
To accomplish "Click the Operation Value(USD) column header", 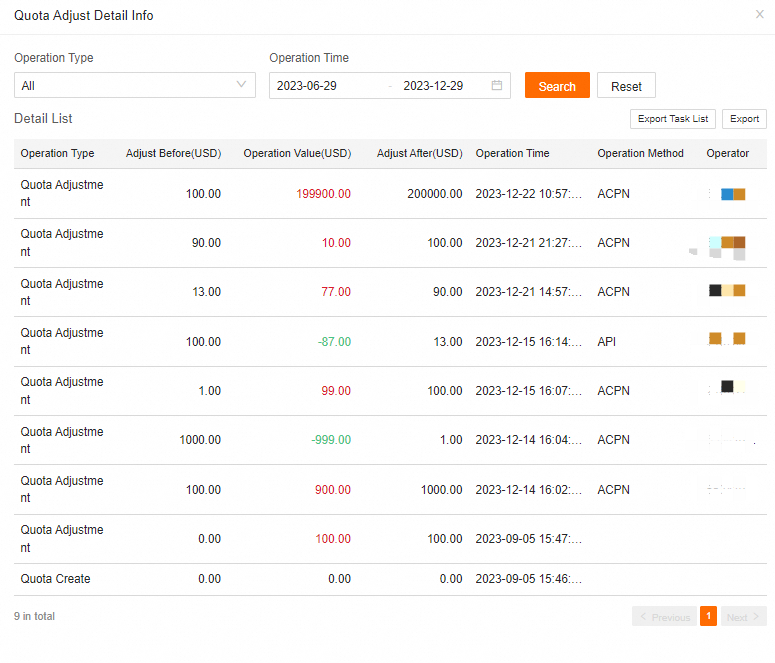I will click(297, 154).
